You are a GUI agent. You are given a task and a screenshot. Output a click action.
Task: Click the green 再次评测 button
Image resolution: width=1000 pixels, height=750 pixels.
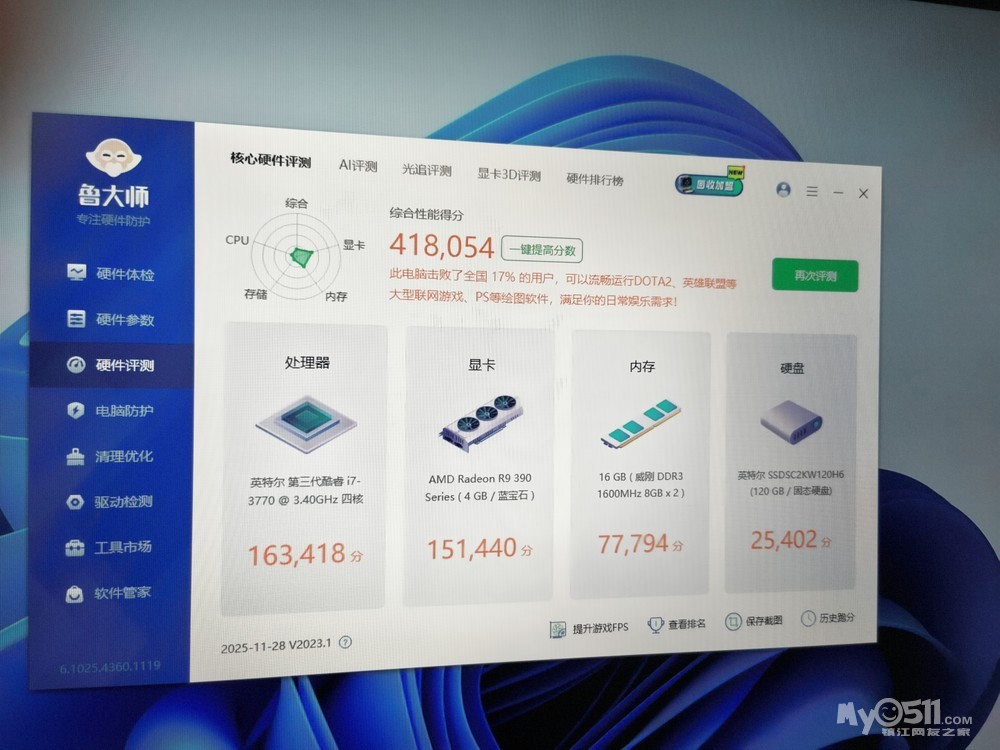[814, 275]
